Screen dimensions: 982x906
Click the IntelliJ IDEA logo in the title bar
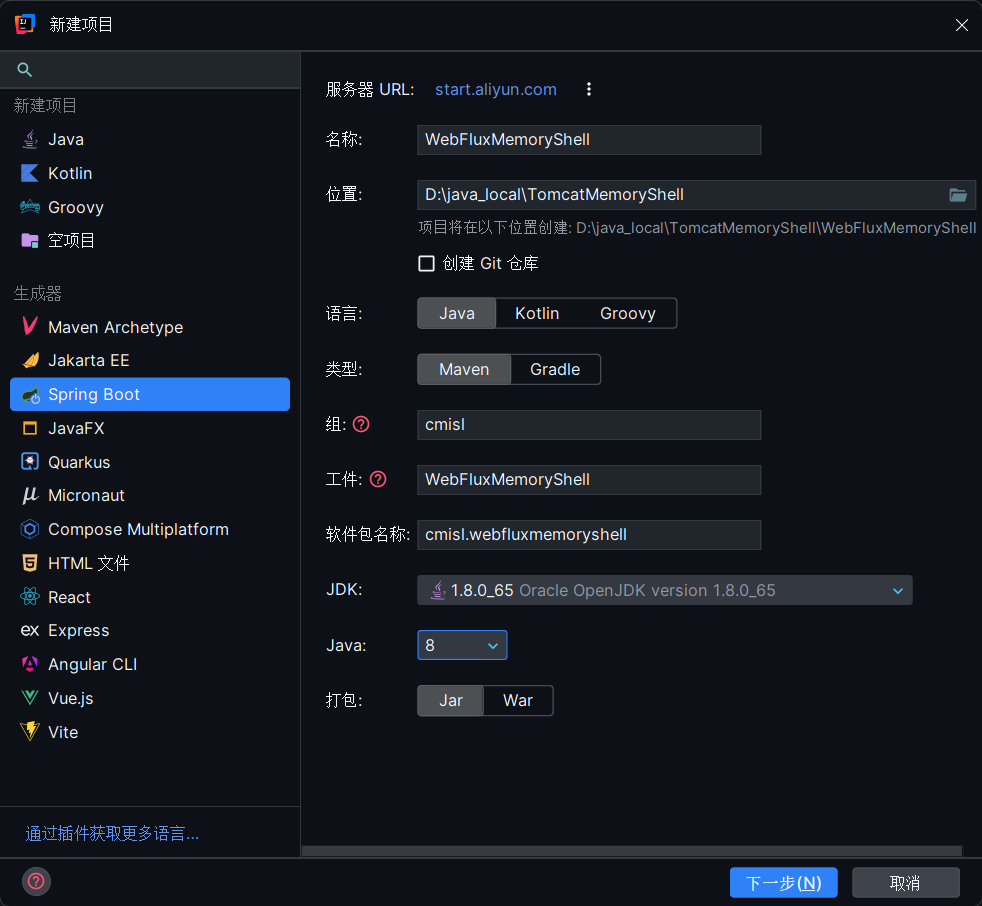click(24, 24)
